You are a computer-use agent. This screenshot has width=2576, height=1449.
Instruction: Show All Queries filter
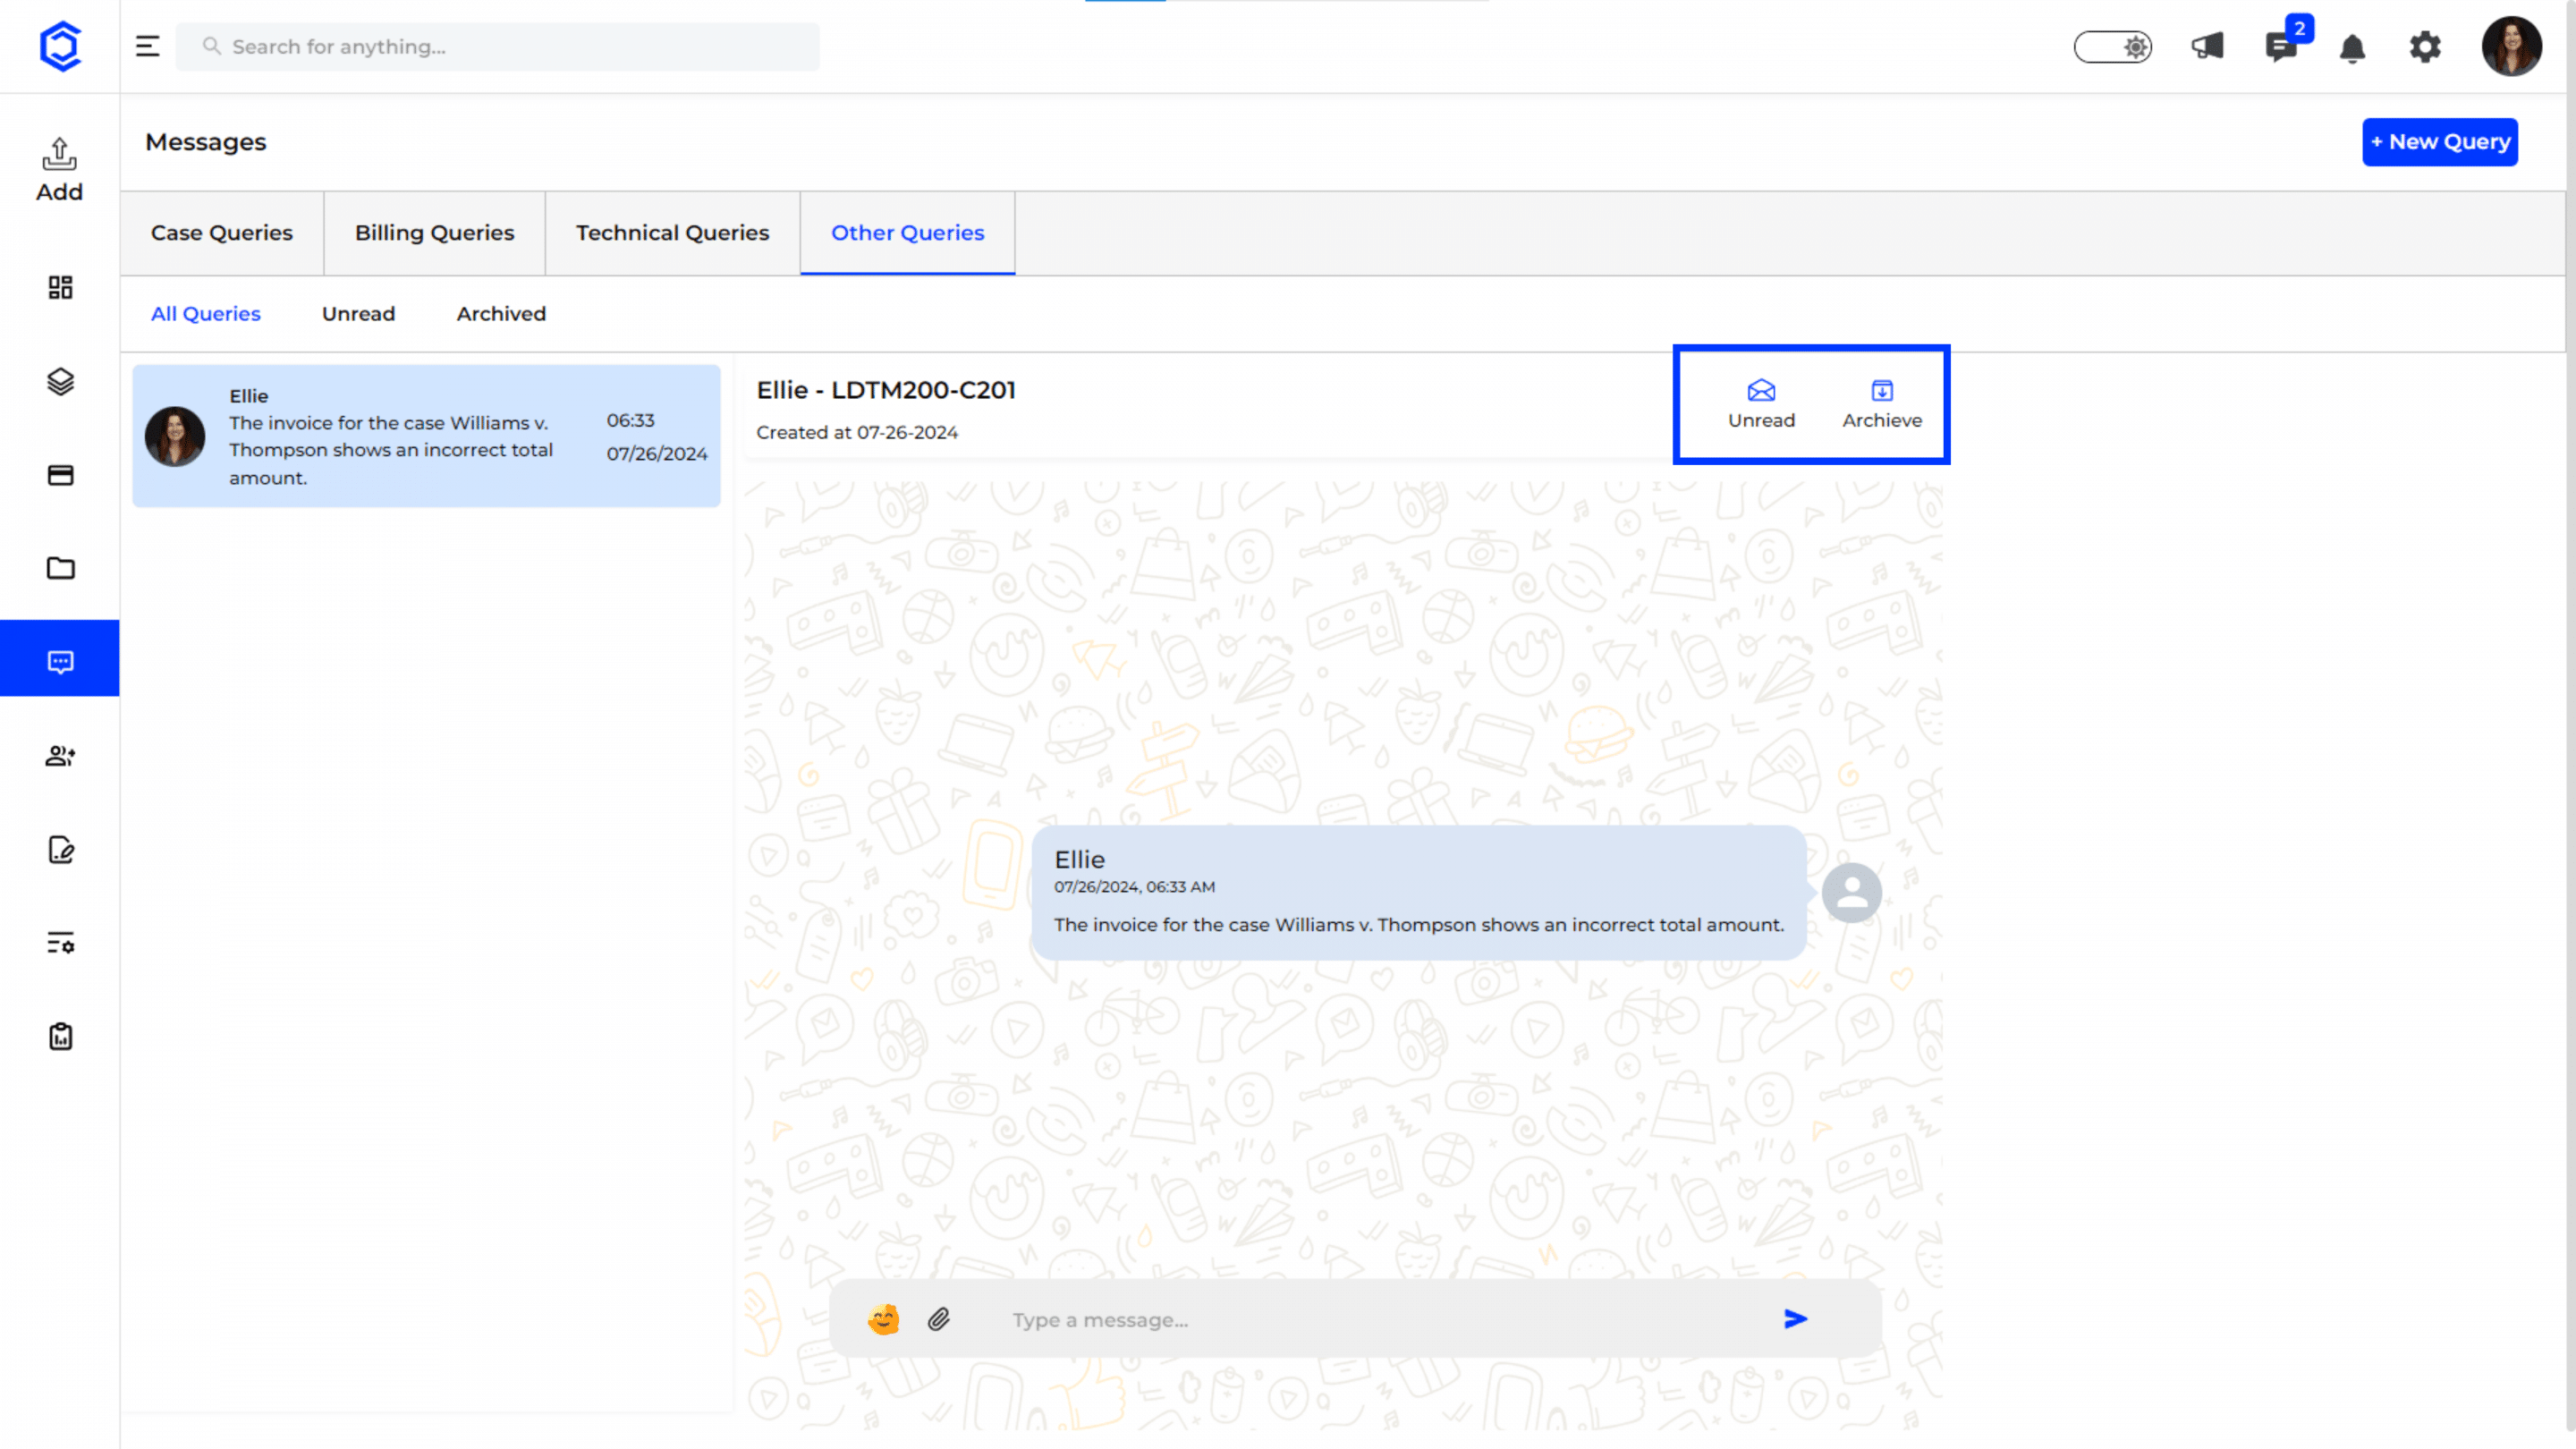click(x=205, y=314)
